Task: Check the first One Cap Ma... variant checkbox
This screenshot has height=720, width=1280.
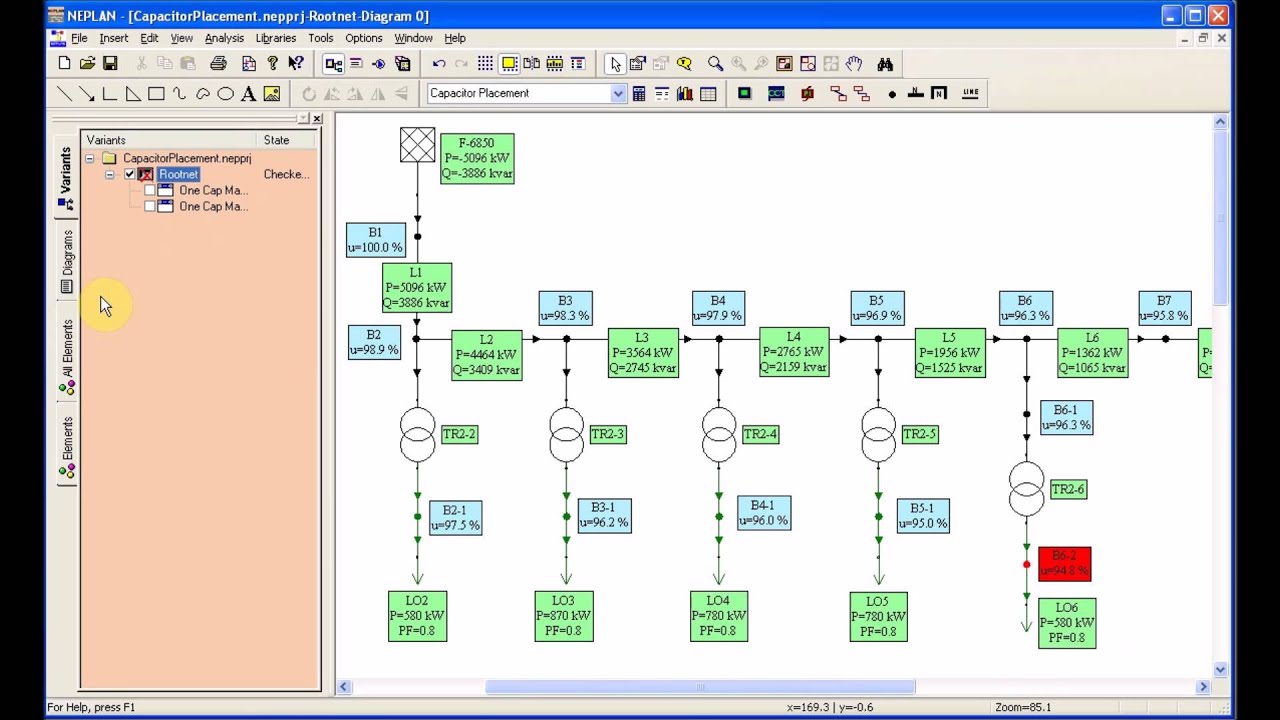Action: pyautogui.click(x=150, y=190)
